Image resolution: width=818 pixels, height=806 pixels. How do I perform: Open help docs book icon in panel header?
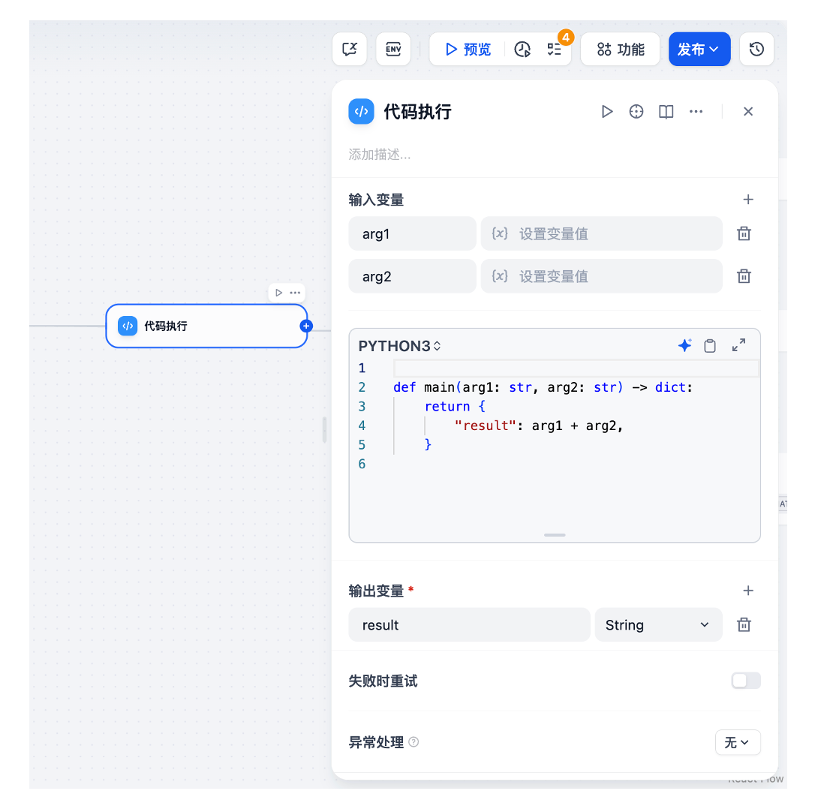coord(666,111)
